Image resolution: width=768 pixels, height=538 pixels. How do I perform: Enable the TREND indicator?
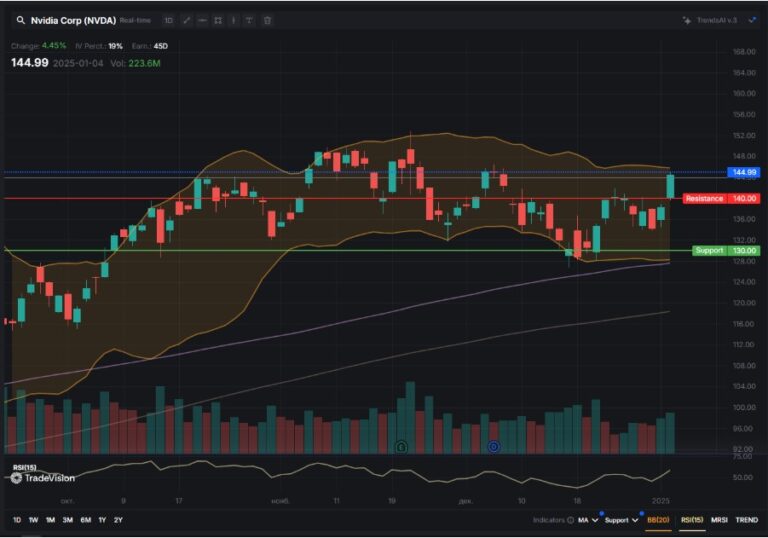click(746, 520)
